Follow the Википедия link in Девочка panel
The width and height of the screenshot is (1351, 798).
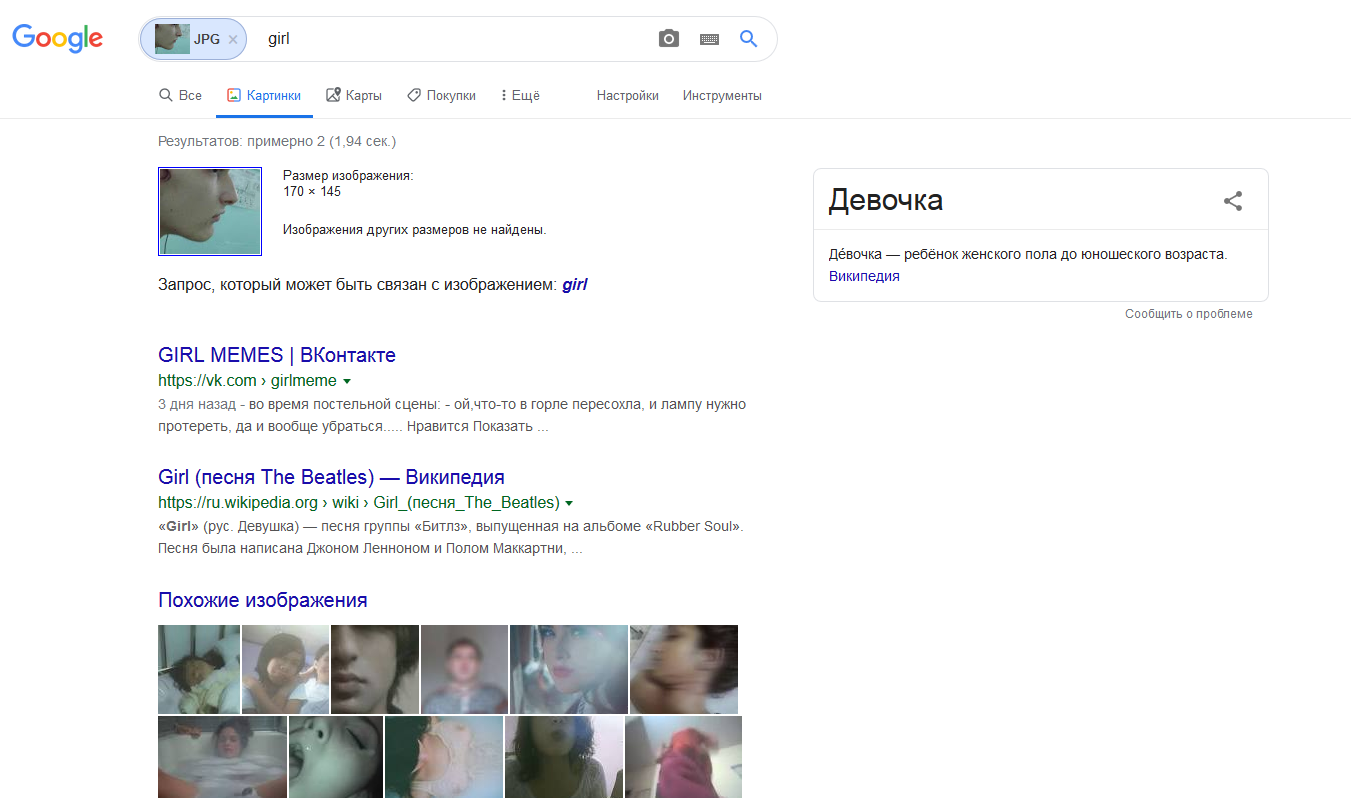(864, 276)
